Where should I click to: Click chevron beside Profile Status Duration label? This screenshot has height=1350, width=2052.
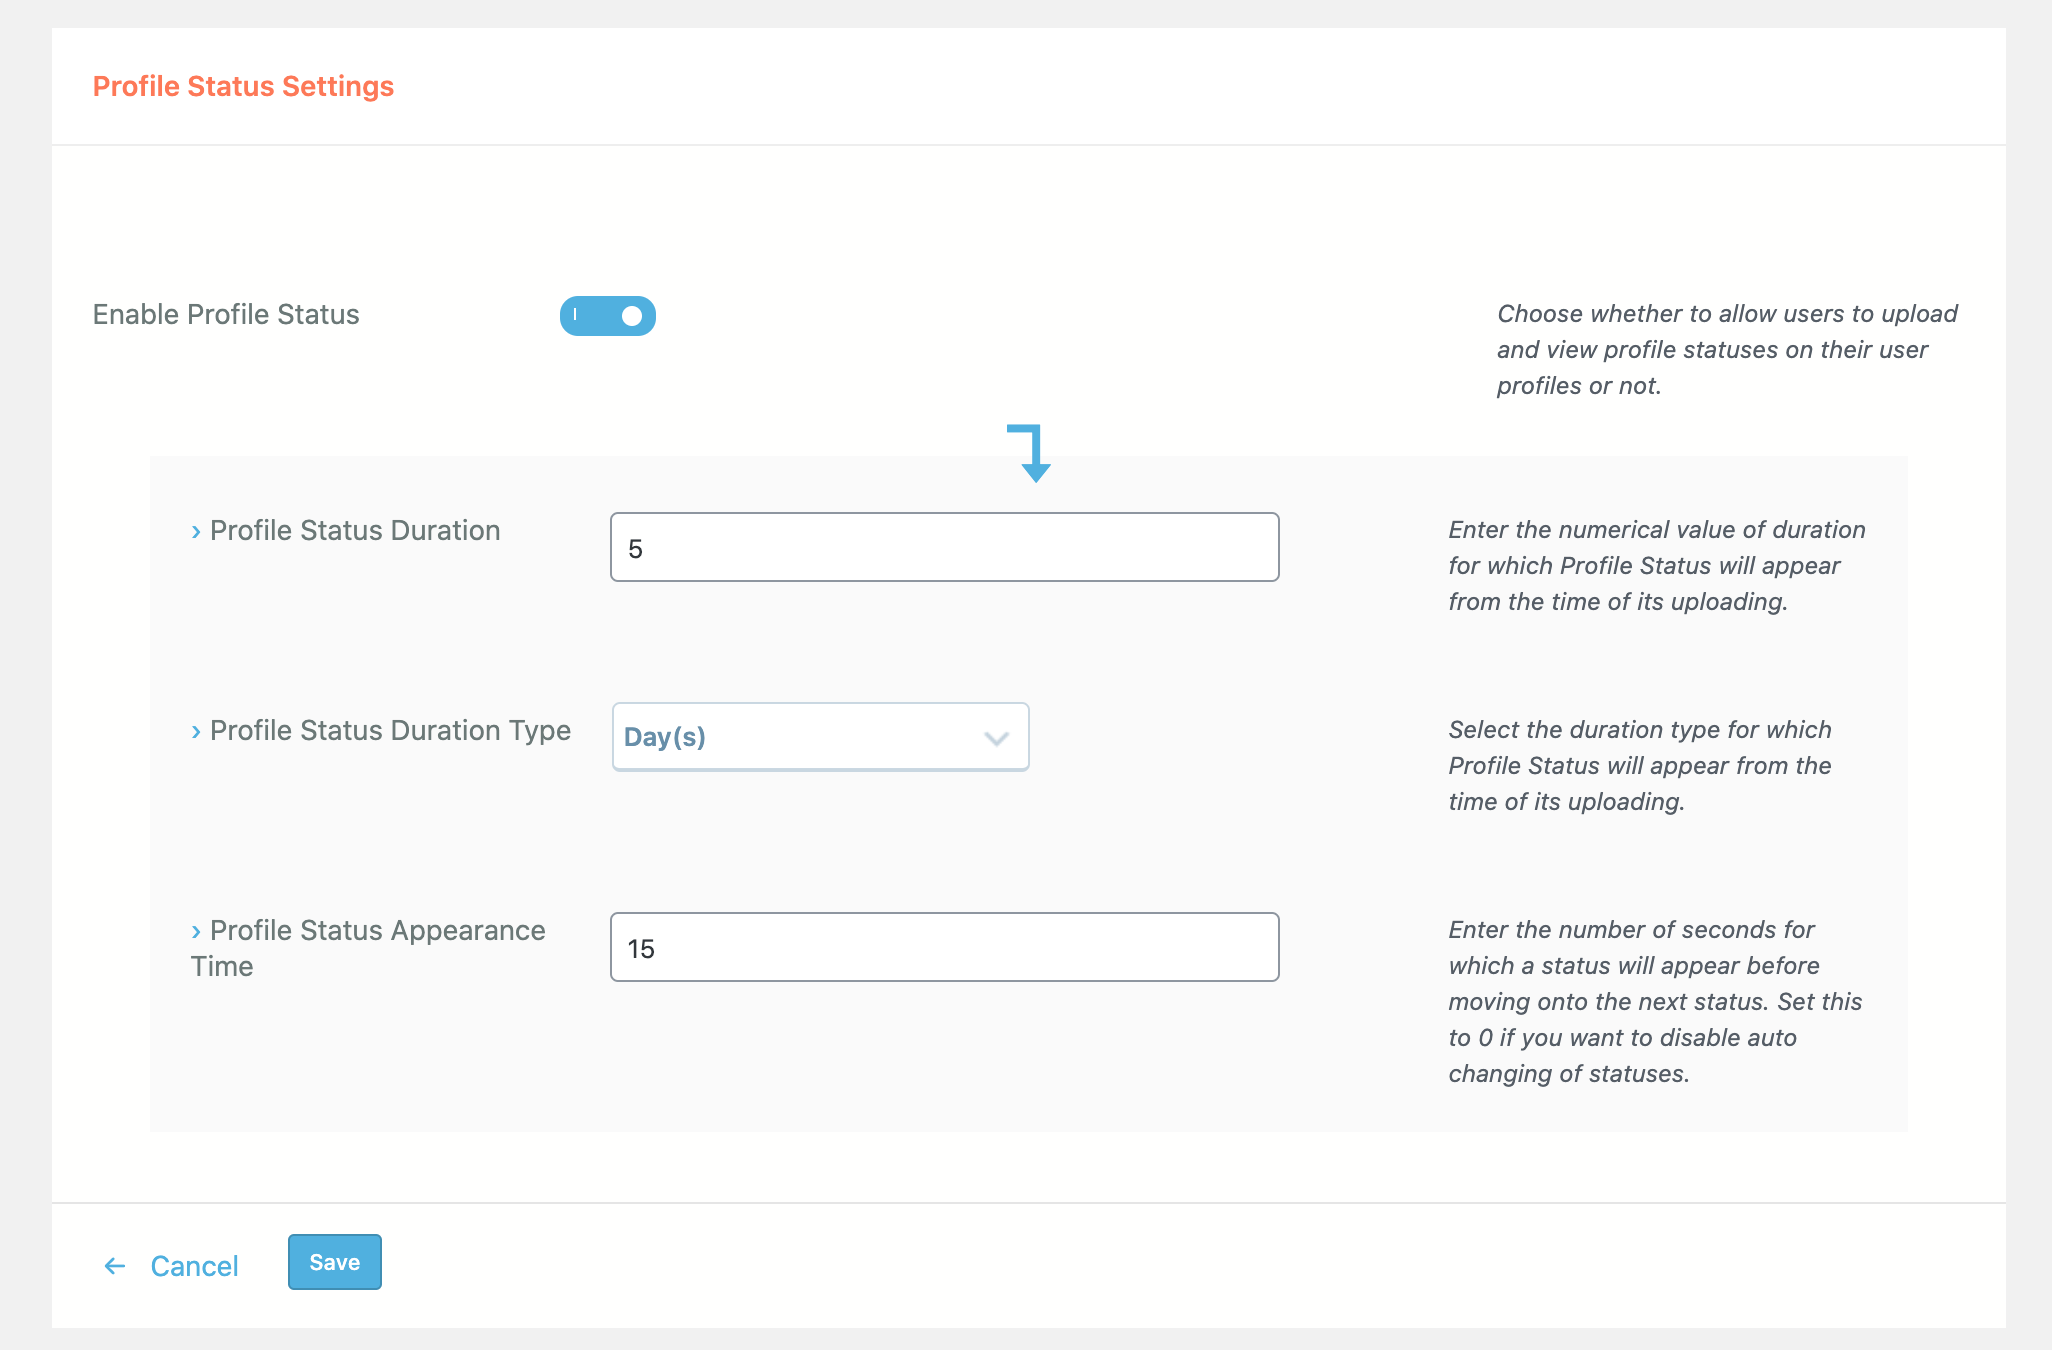pos(196,532)
